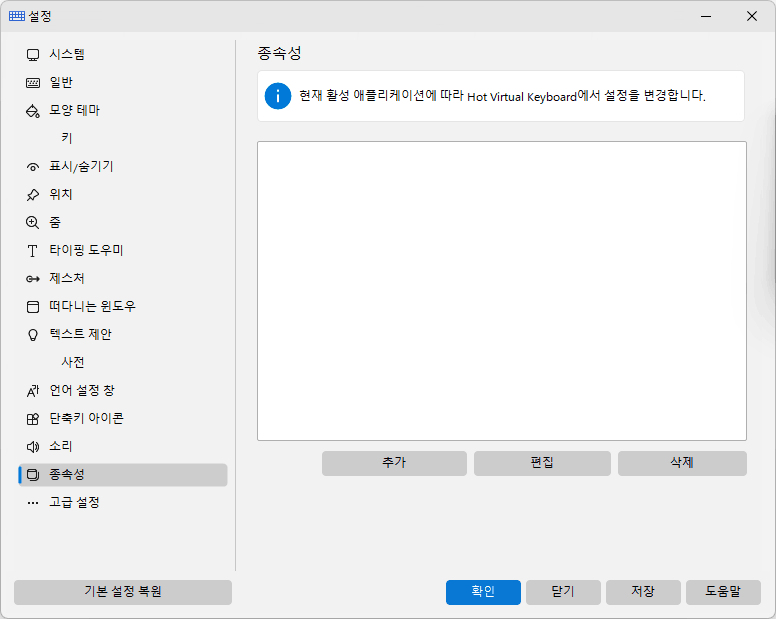Image resolution: width=776 pixels, height=619 pixels.
Task: Click the 텍스트 제안 lightbulb icon
Action: (x=33, y=335)
